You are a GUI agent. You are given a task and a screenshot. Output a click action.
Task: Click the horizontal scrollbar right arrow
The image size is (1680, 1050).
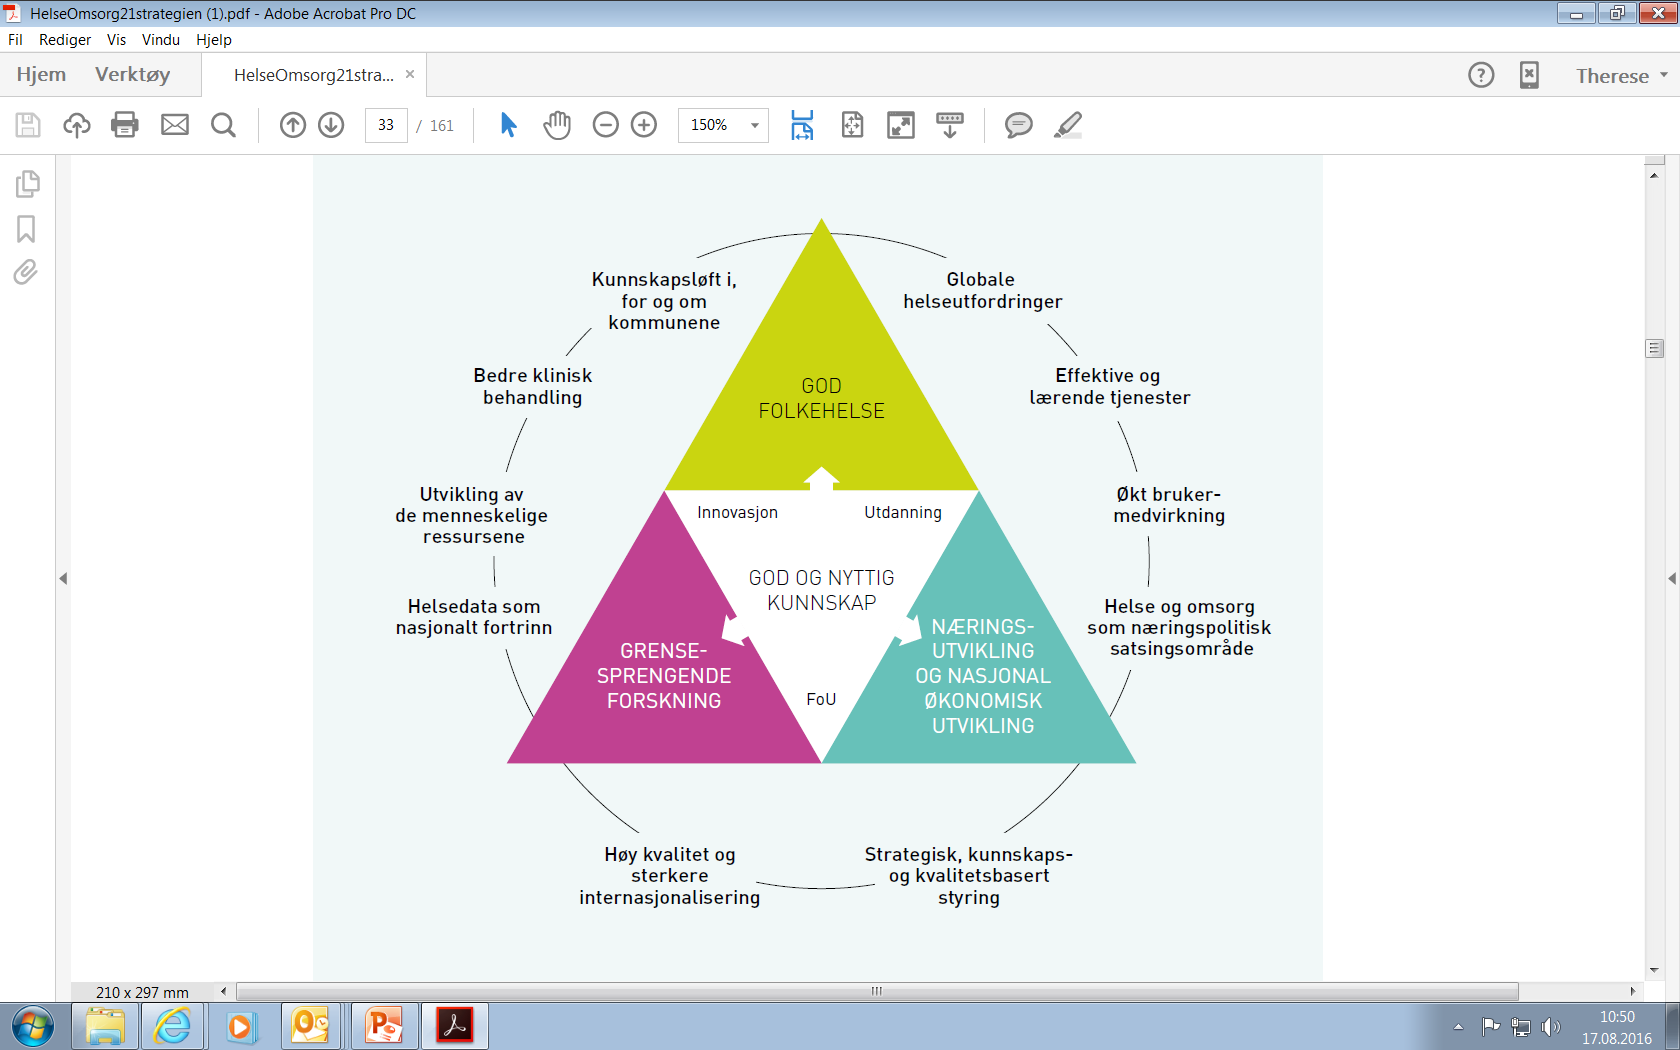click(x=1632, y=991)
